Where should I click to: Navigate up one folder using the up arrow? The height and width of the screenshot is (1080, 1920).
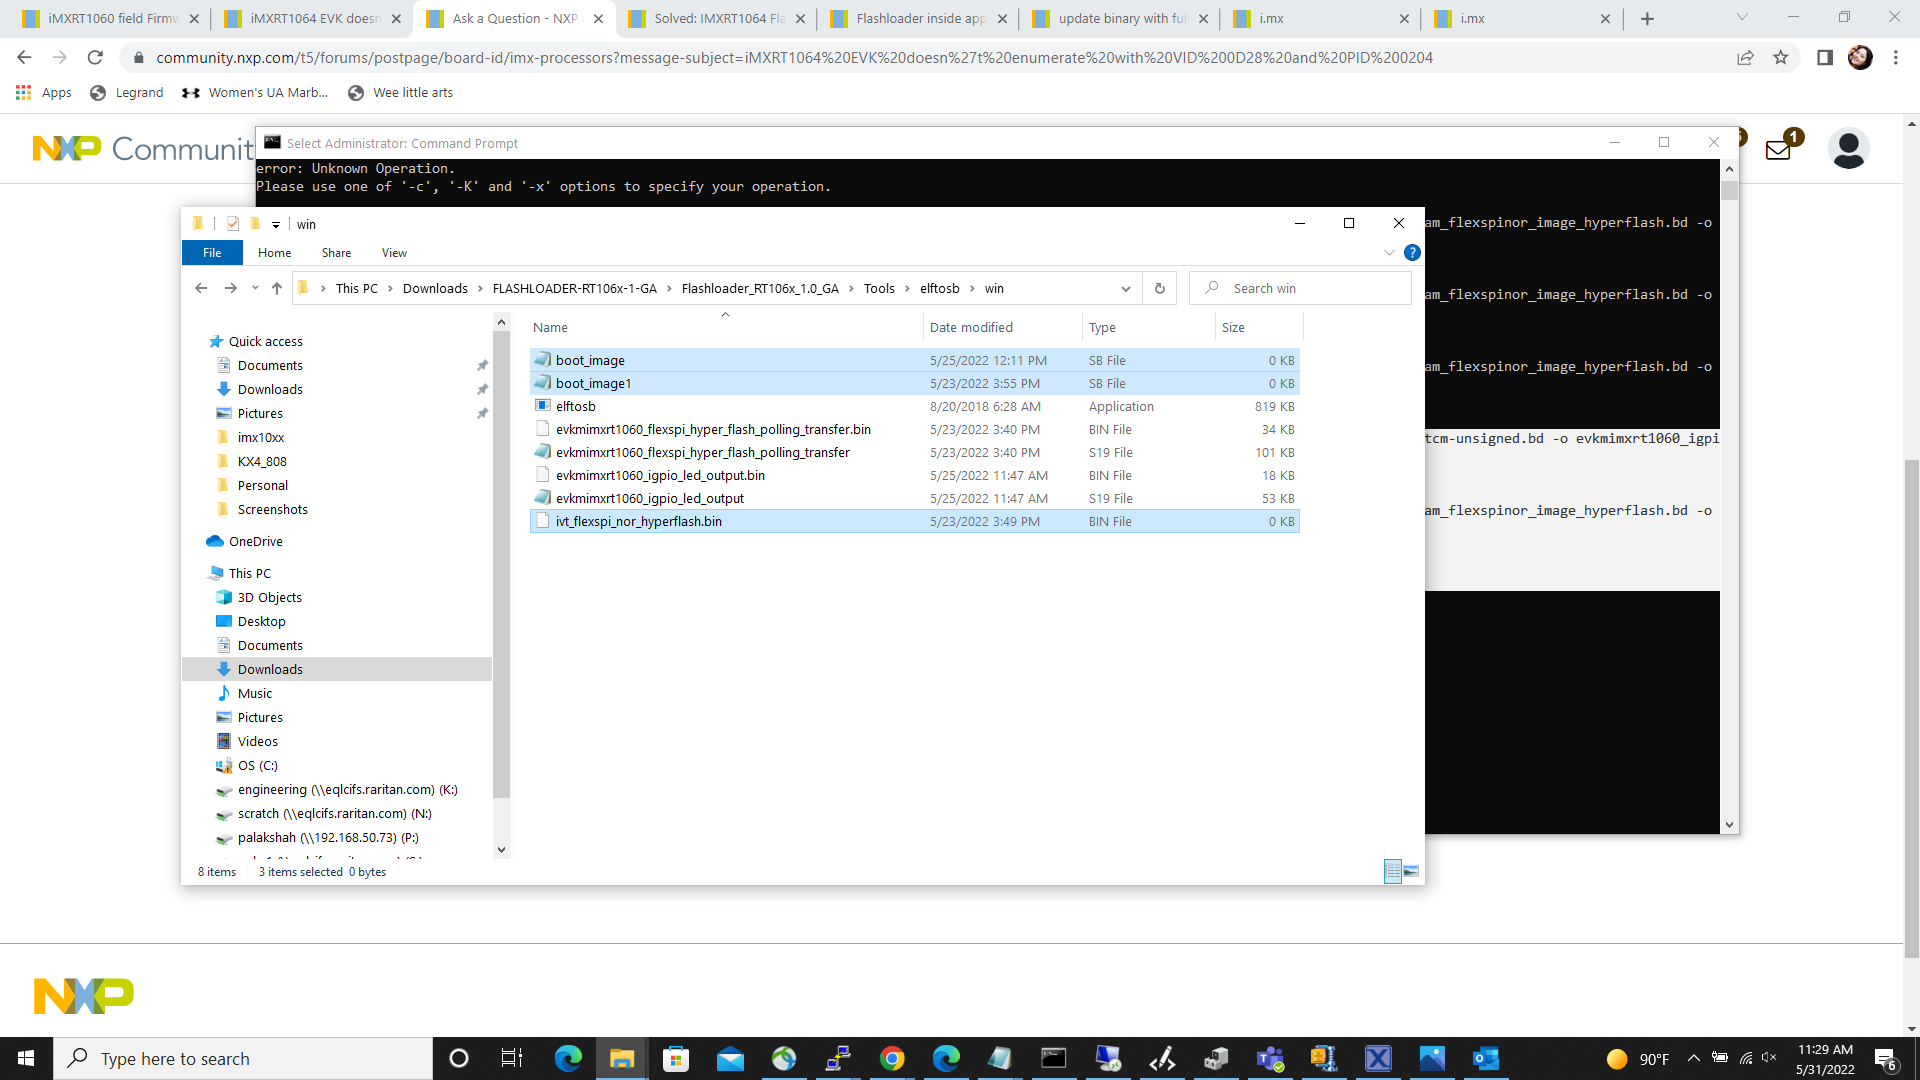(277, 288)
